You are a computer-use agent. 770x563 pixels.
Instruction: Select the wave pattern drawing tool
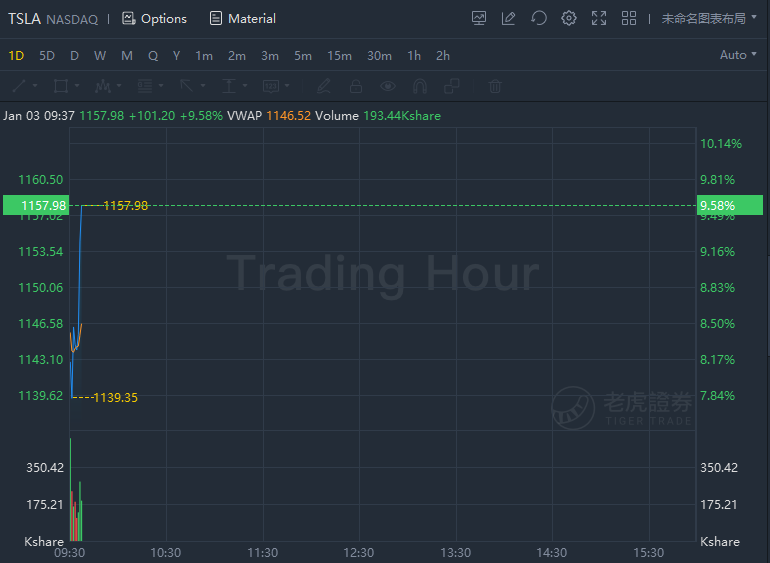point(103,86)
